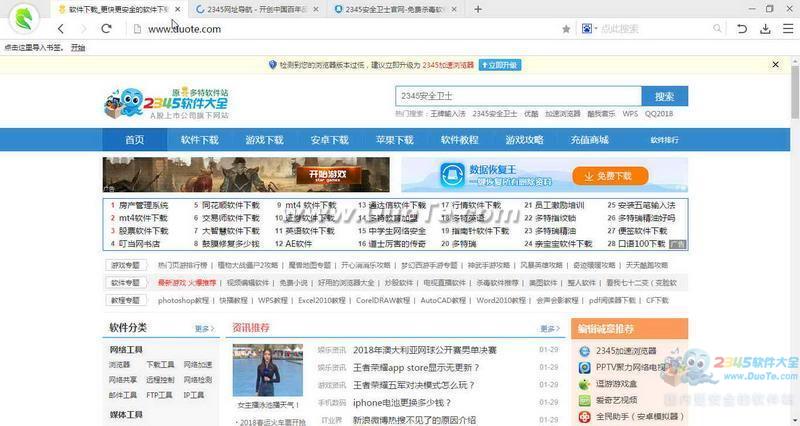This screenshot has width=800, height=426.
Task: Click hot search term QQ2018
Action: point(659,114)
